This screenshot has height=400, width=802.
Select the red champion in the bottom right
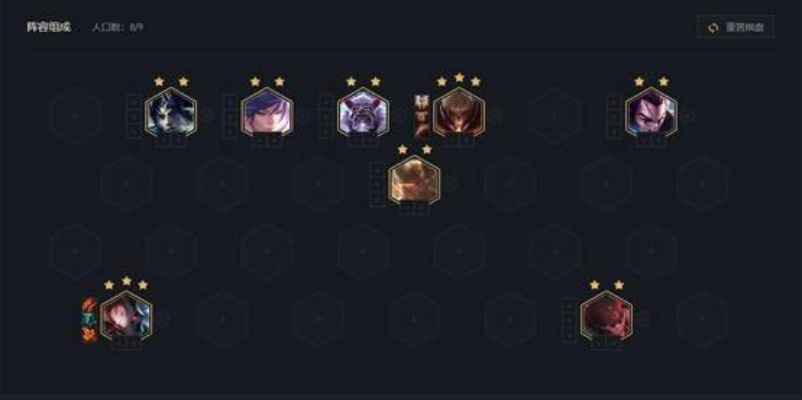(x=607, y=318)
